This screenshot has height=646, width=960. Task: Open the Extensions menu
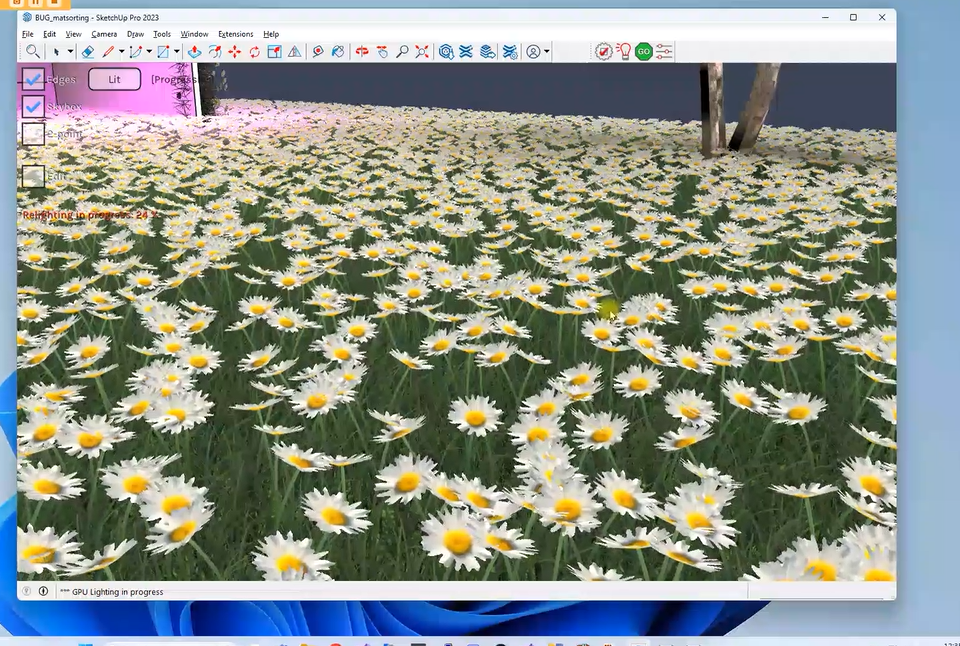(235, 34)
